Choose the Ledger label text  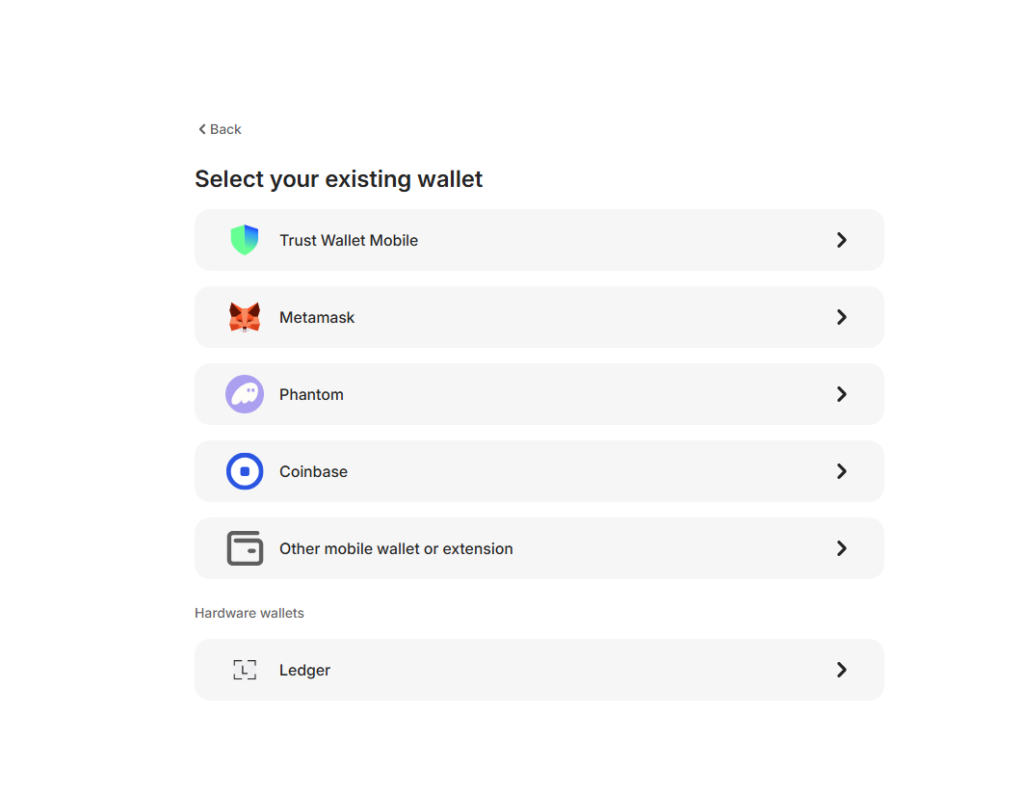tap(305, 670)
